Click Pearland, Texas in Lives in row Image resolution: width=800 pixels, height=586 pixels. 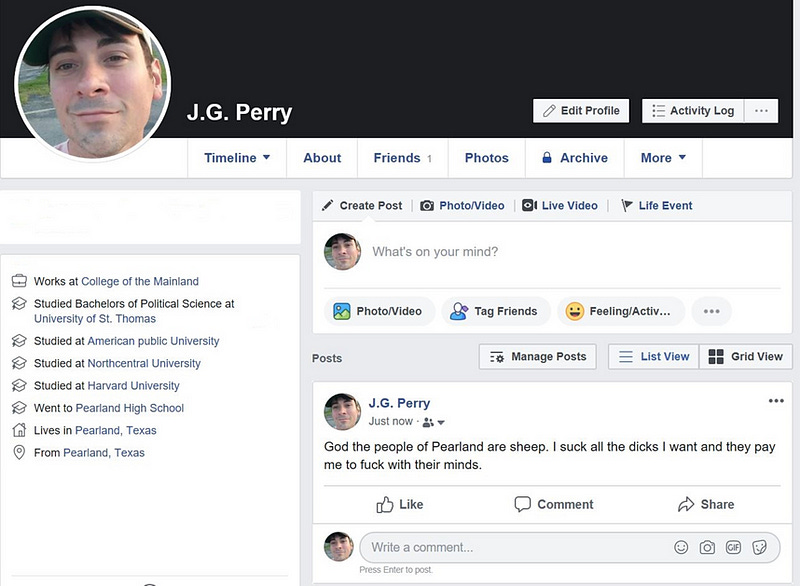pyautogui.click(x=116, y=430)
